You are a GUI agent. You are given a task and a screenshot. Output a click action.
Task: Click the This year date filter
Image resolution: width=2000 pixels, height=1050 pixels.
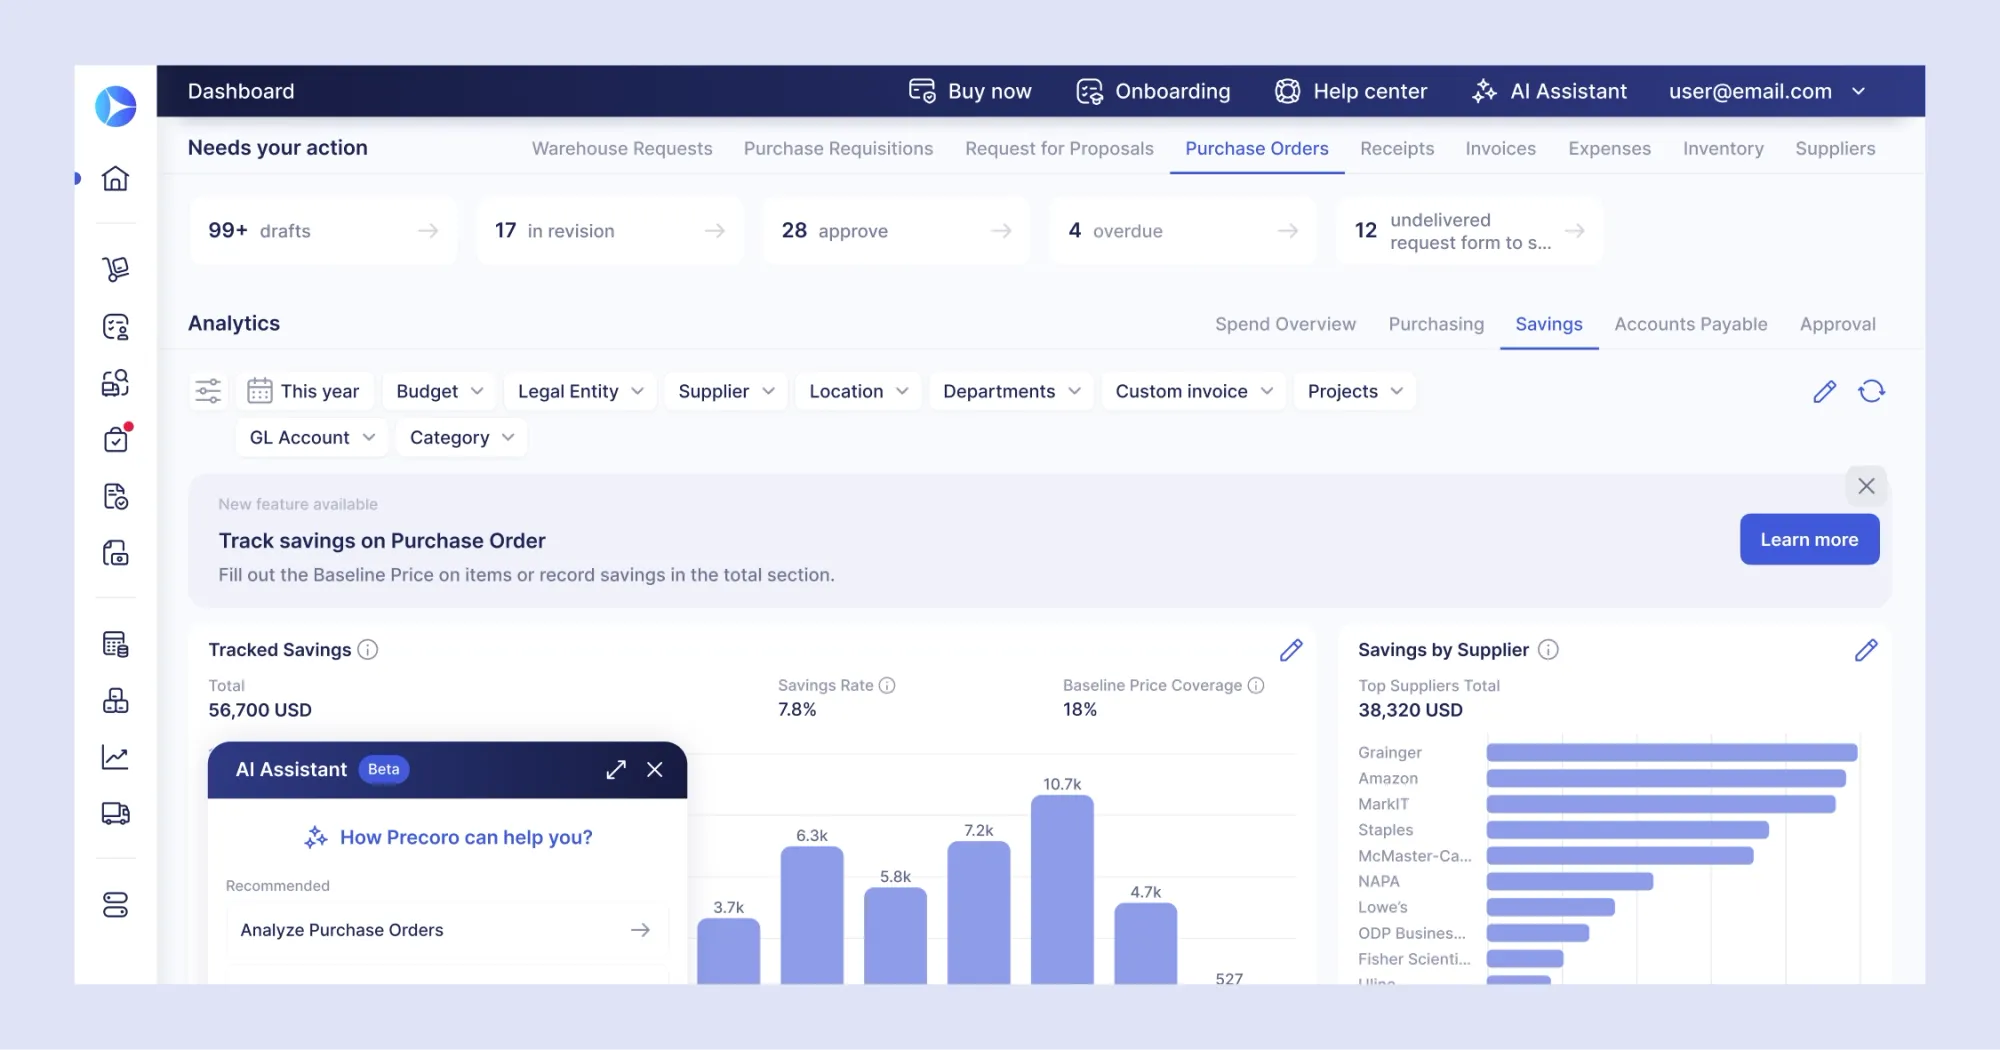coord(305,391)
